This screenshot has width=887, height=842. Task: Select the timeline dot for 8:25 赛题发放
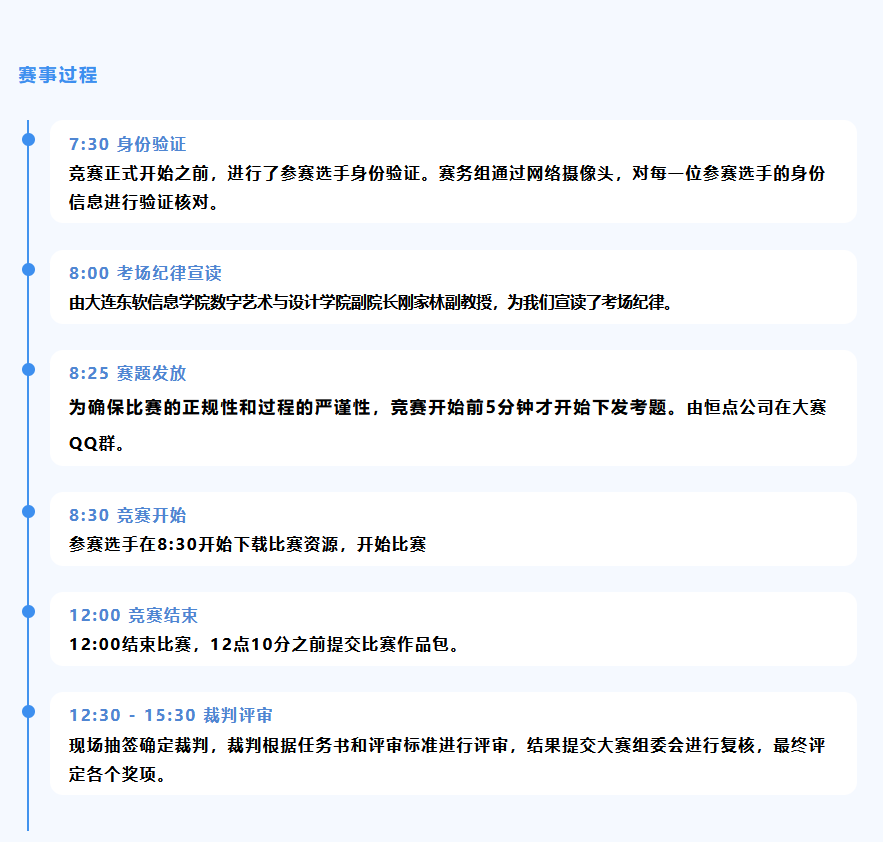click(x=28, y=369)
